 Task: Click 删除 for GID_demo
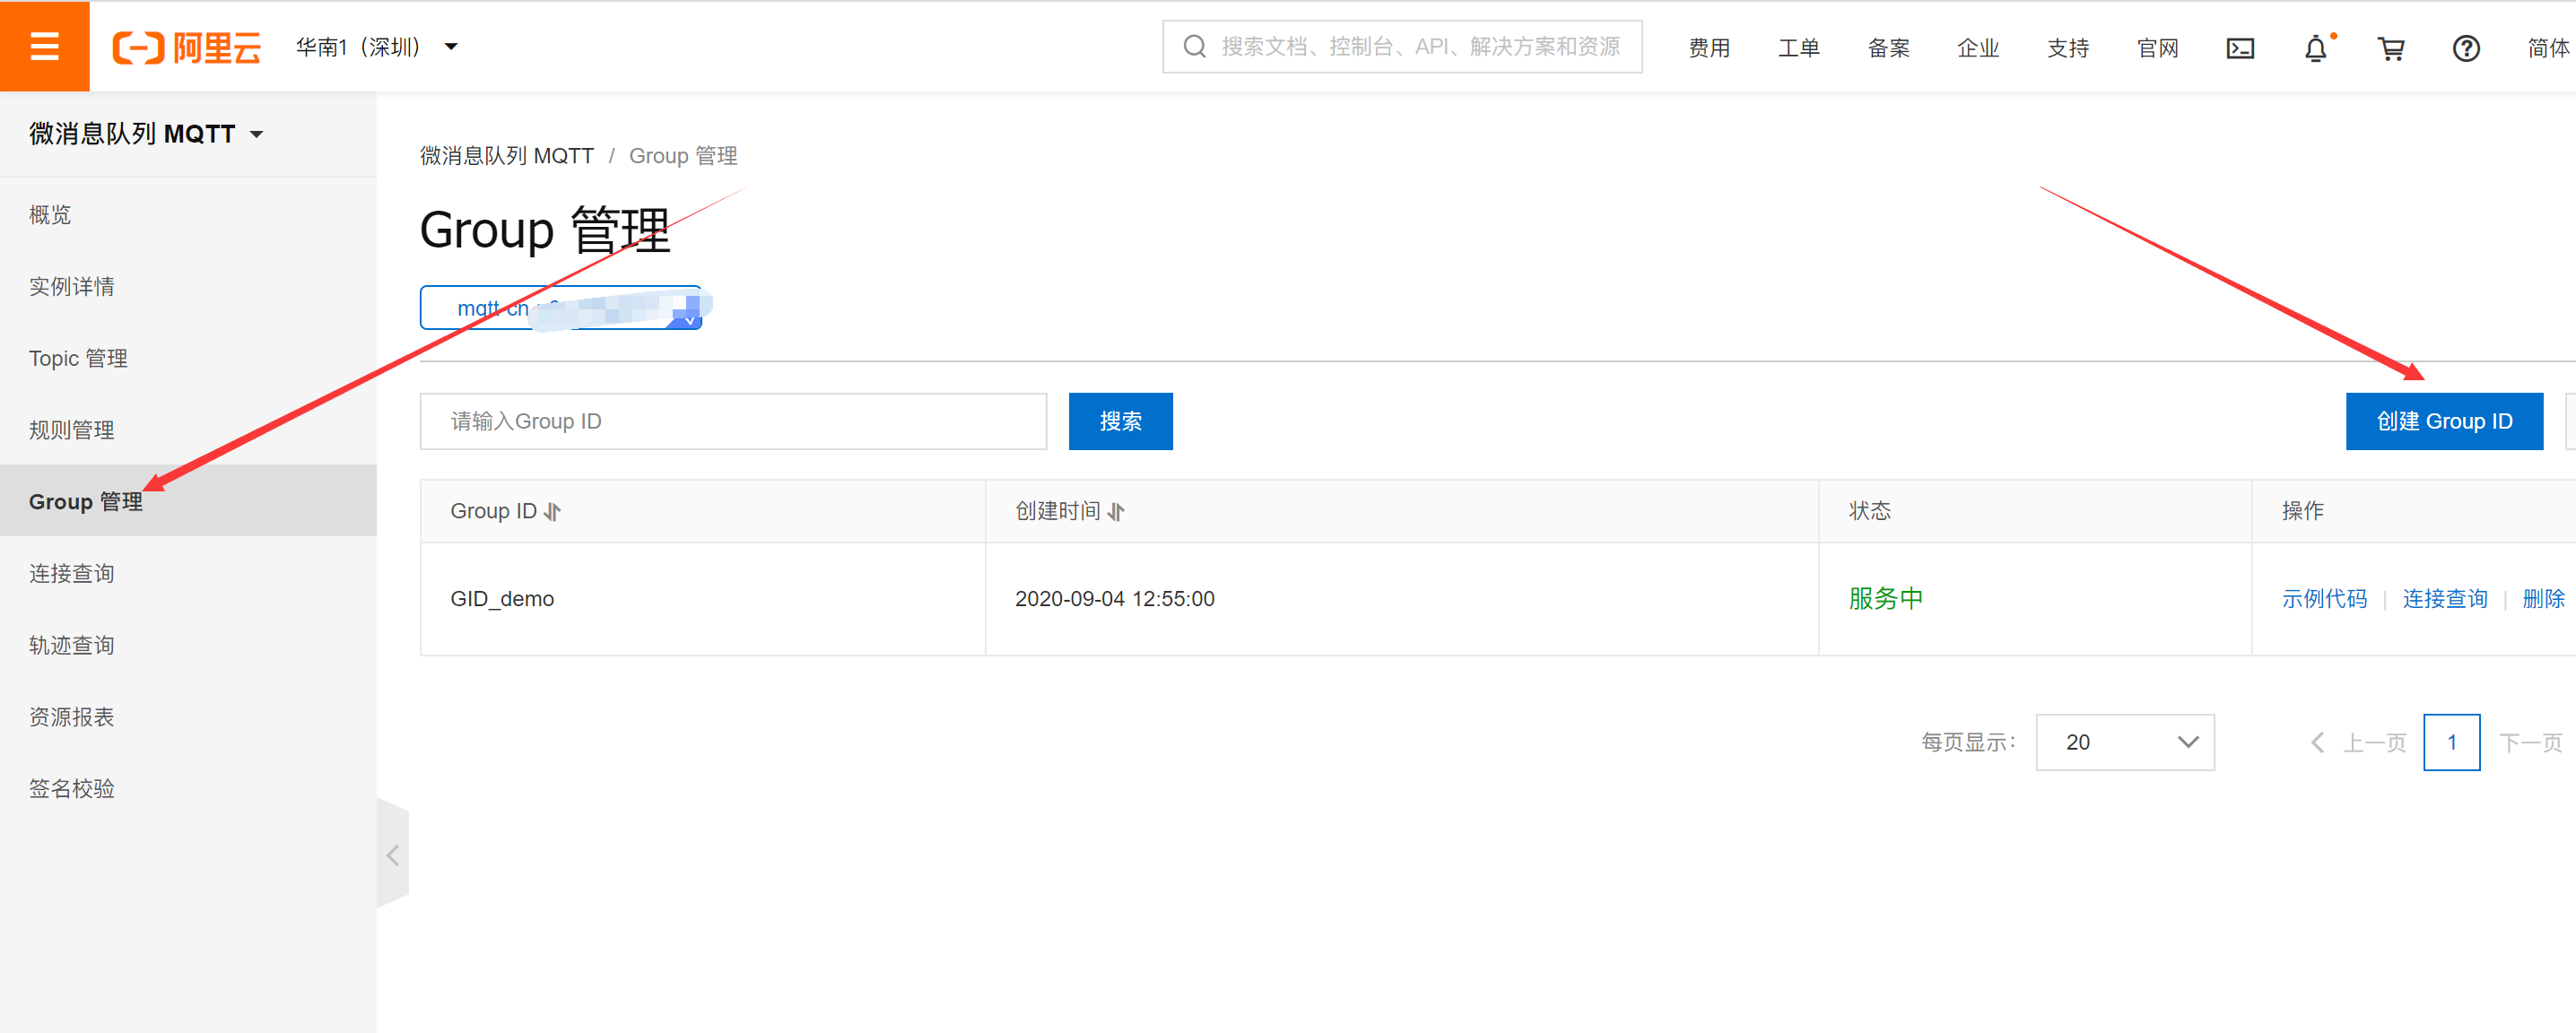tap(2543, 598)
